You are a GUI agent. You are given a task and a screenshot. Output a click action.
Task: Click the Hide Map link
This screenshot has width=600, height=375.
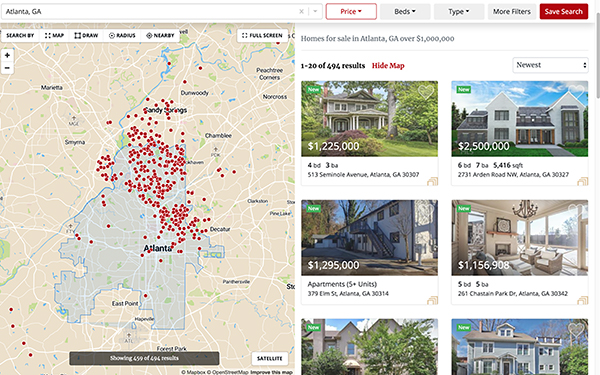pos(388,66)
